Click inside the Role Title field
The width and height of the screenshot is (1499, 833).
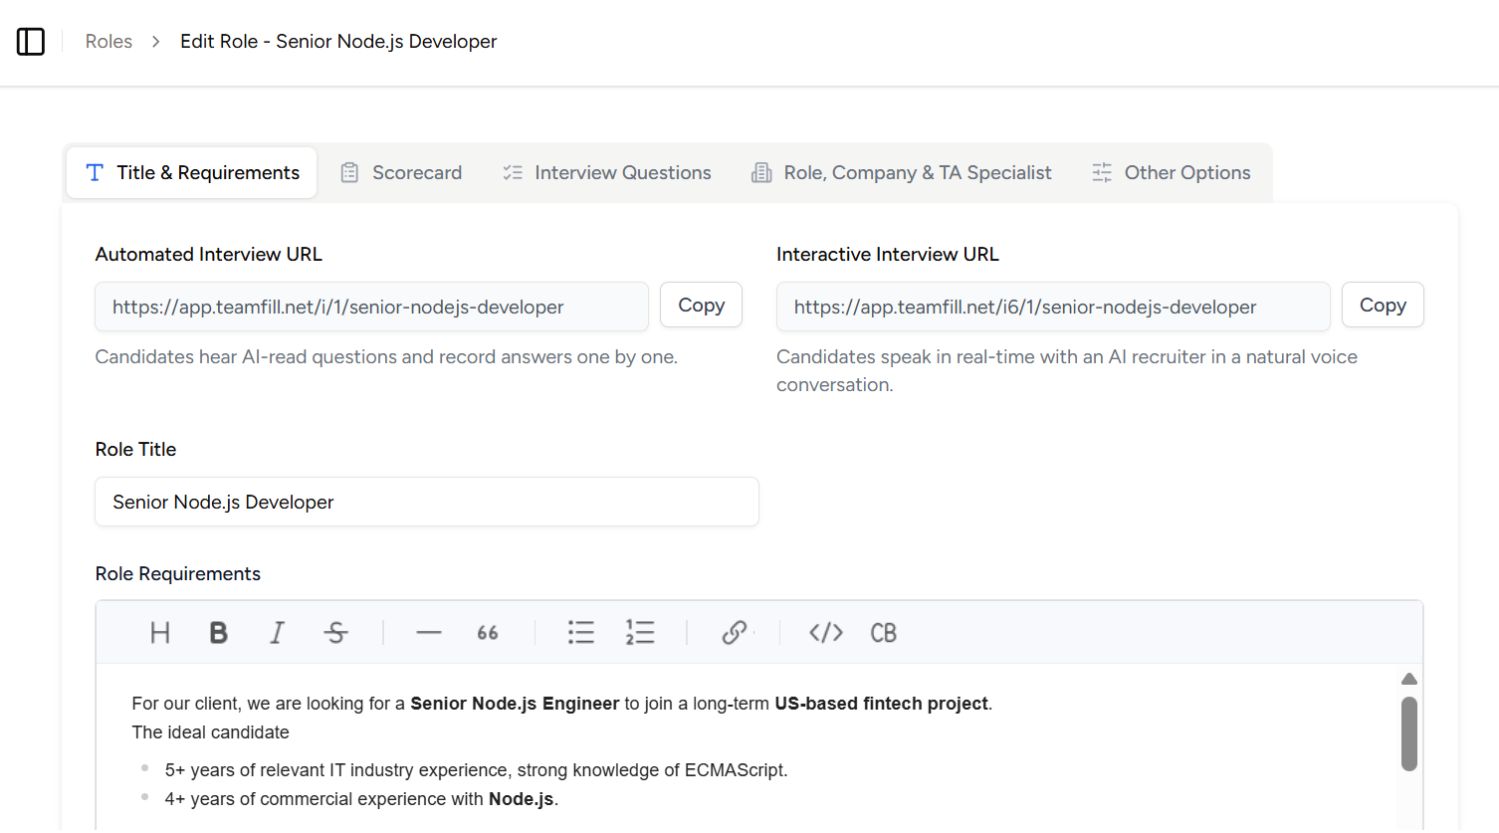tap(427, 501)
